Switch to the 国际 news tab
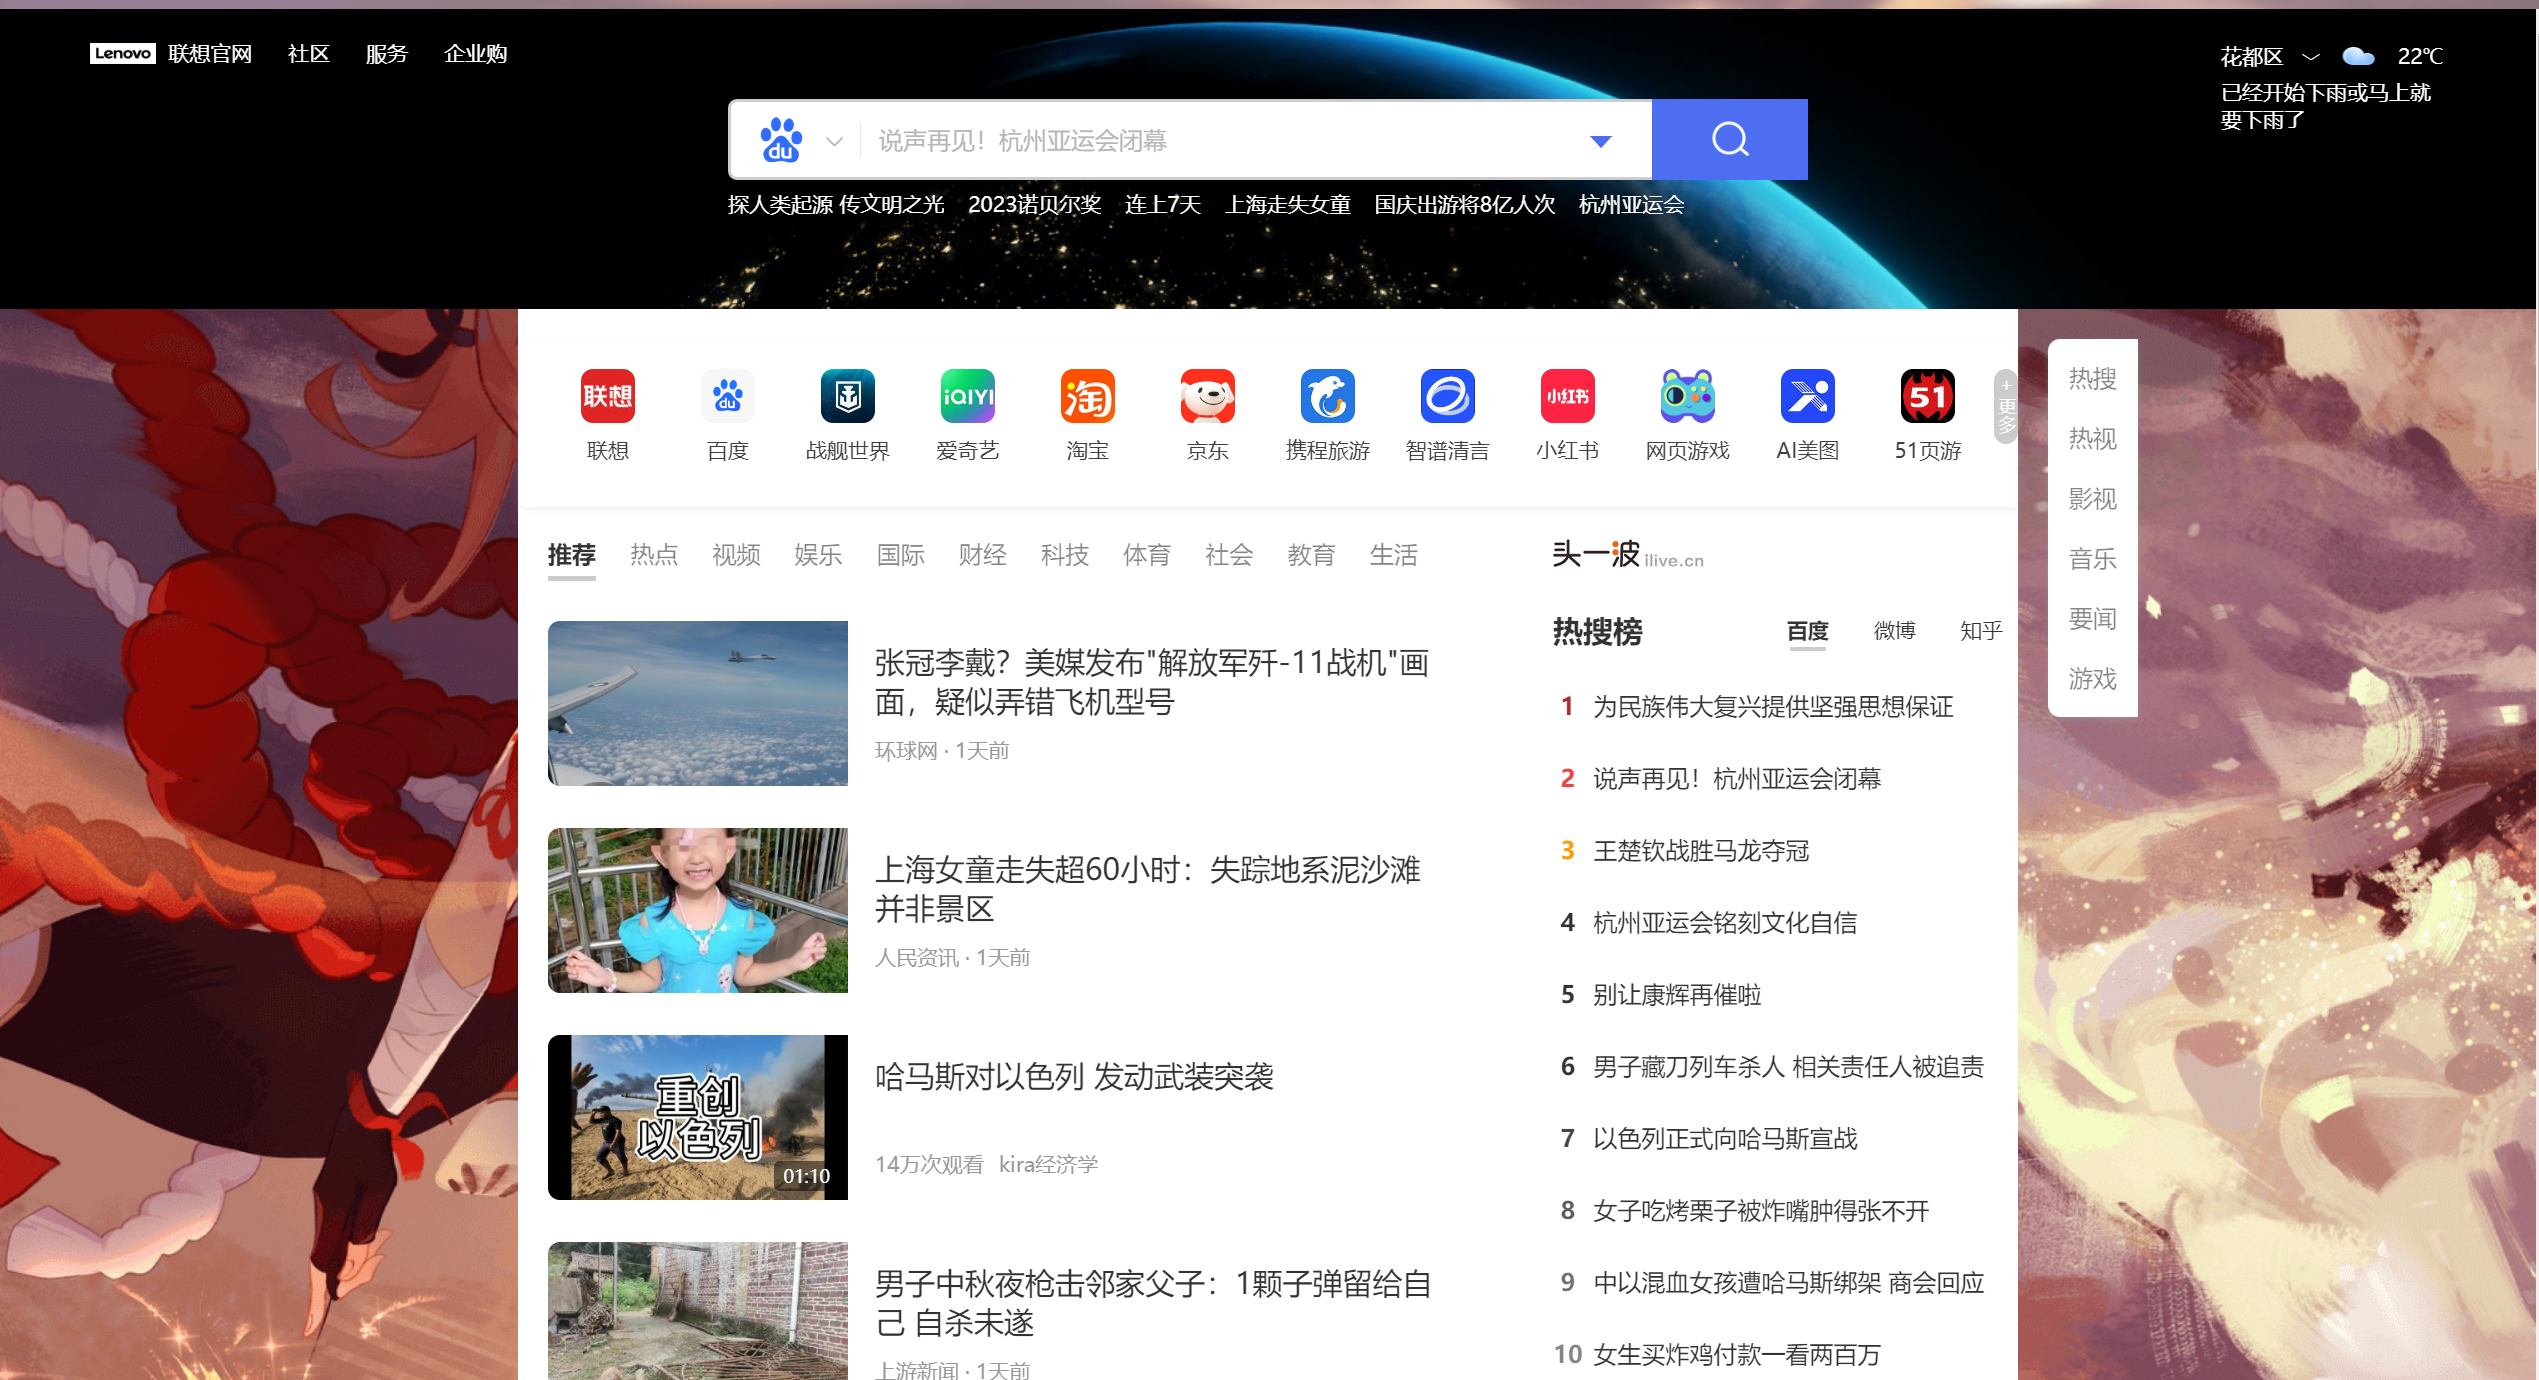The height and width of the screenshot is (1380, 2539). click(900, 555)
